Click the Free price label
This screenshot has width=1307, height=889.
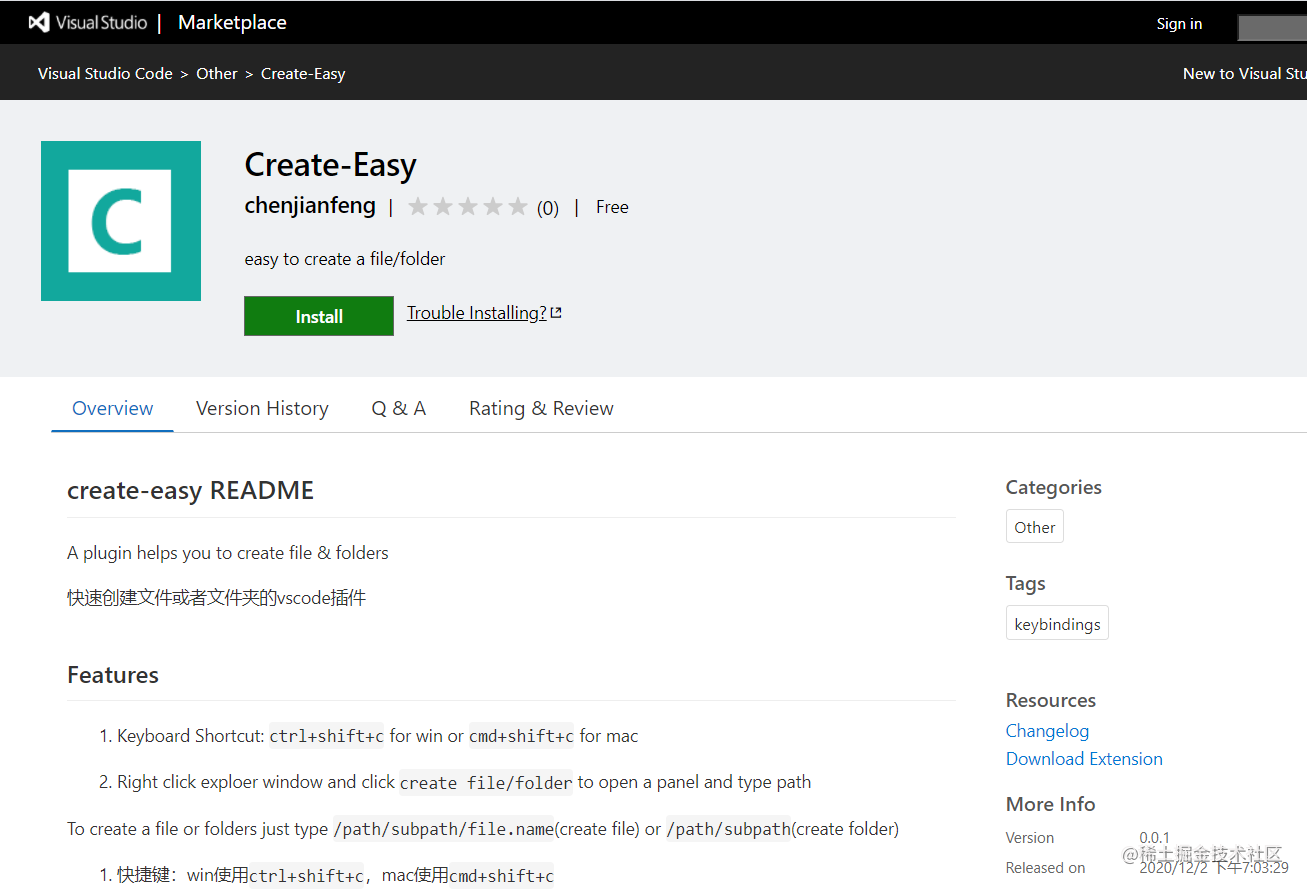pos(612,207)
